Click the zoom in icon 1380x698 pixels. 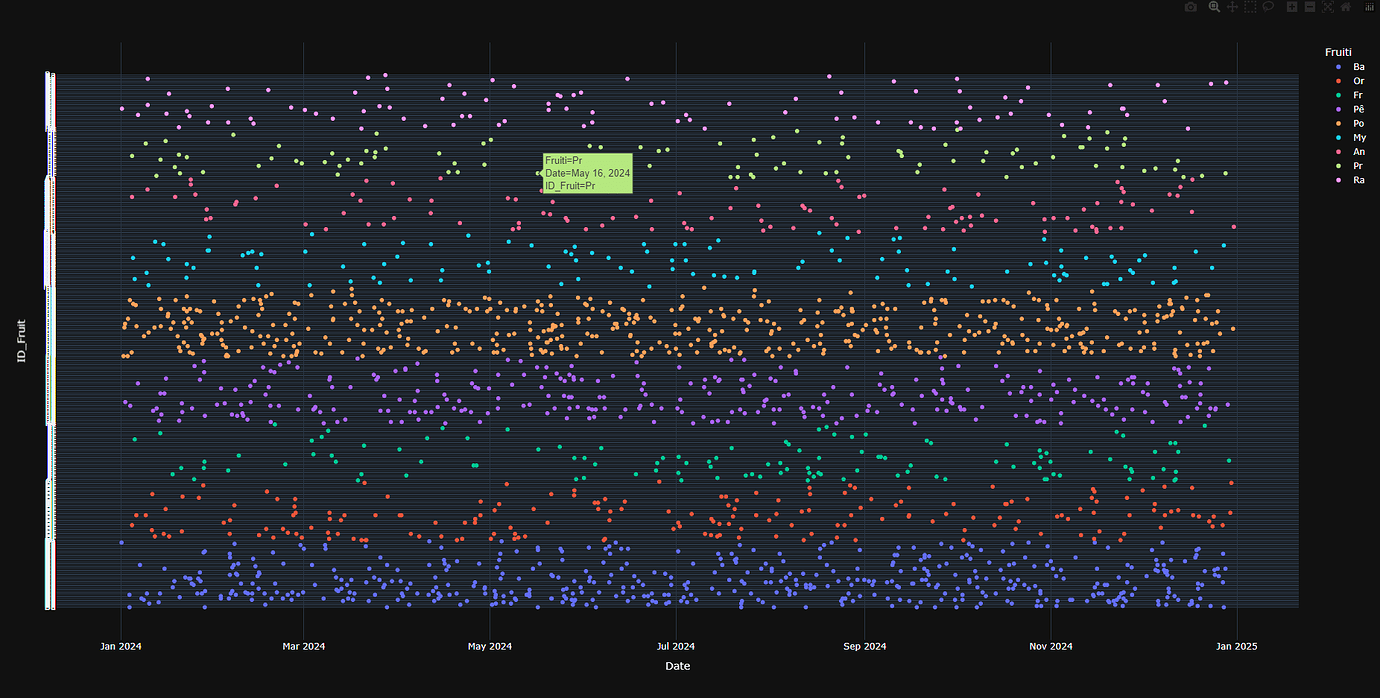pyautogui.click(x=1292, y=7)
